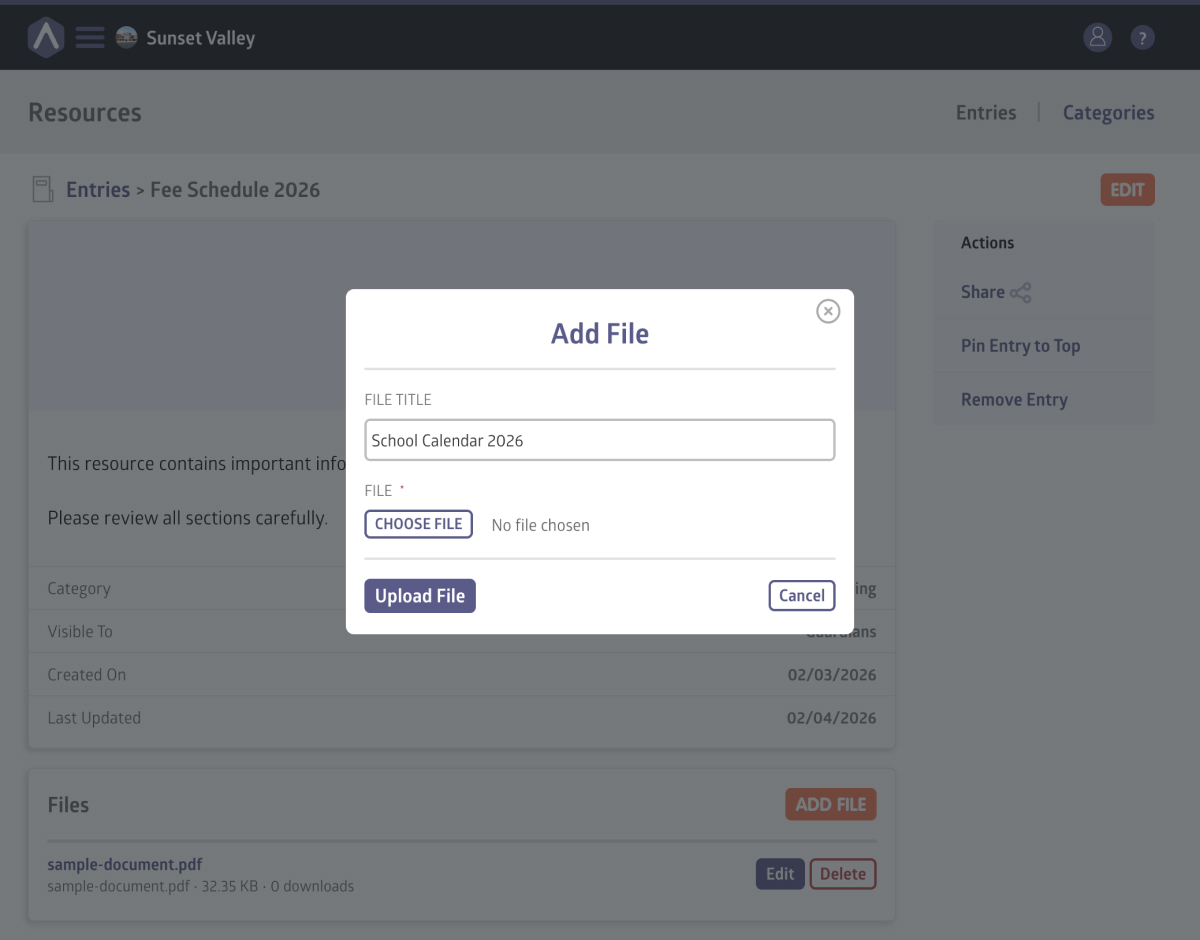Edit the sample-document.pdf file

[779, 874]
